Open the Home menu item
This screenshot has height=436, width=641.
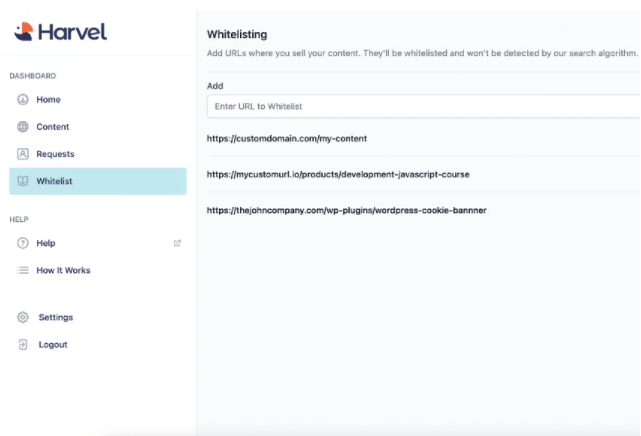click(48, 100)
